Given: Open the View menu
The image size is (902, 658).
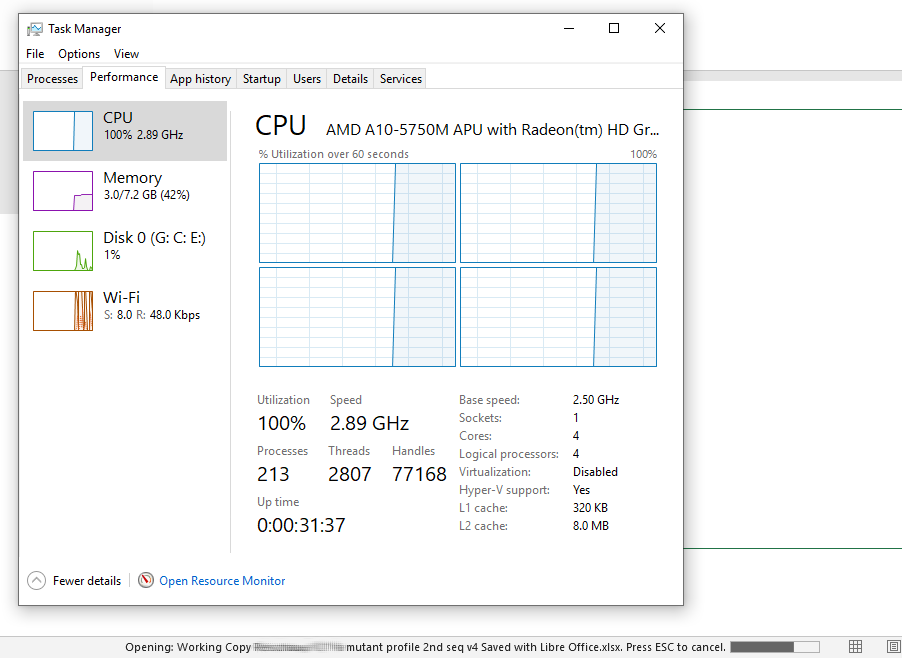Looking at the screenshot, I should [126, 53].
